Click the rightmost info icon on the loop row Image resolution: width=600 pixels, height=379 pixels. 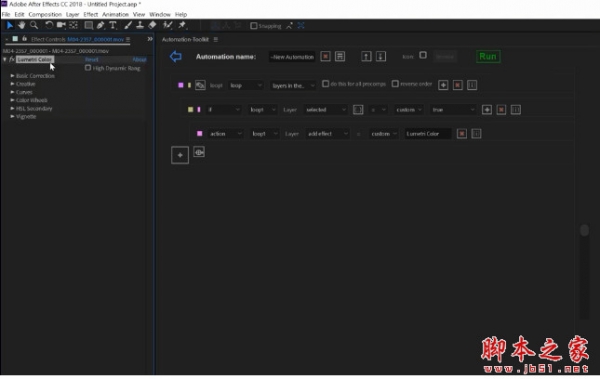[x=472, y=85]
